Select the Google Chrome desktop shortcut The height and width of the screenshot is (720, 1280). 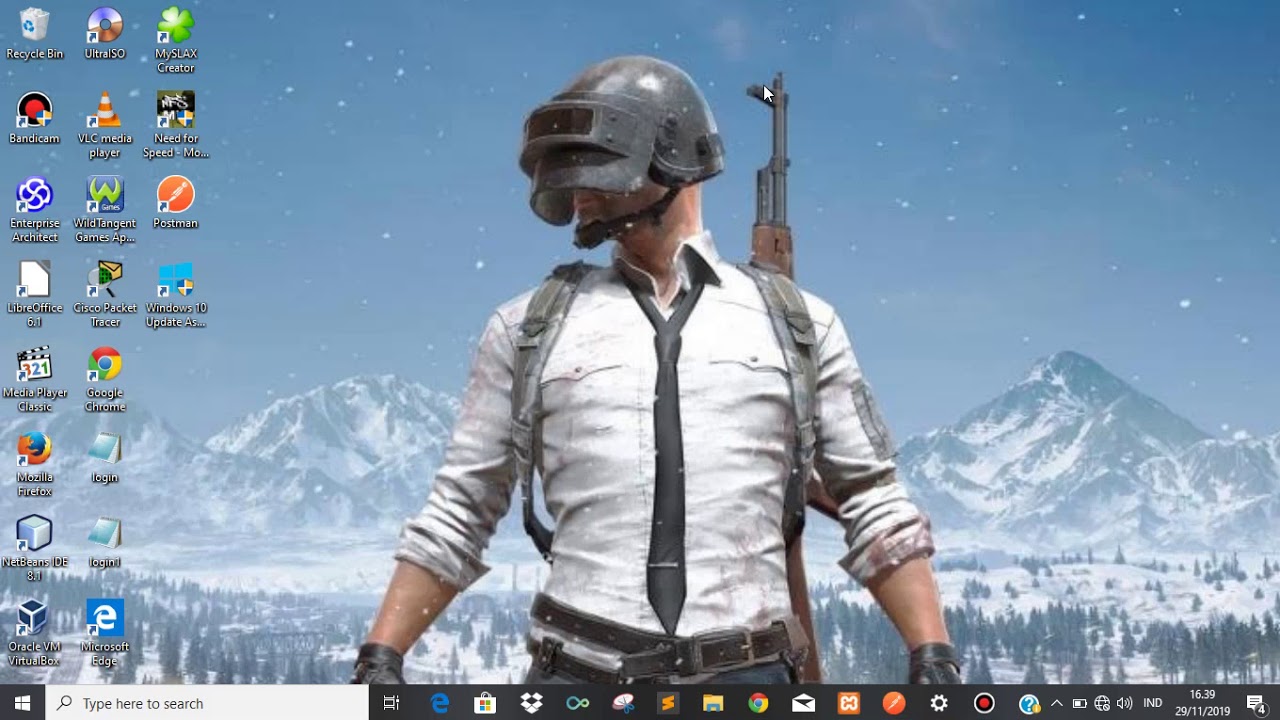[104, 380]
